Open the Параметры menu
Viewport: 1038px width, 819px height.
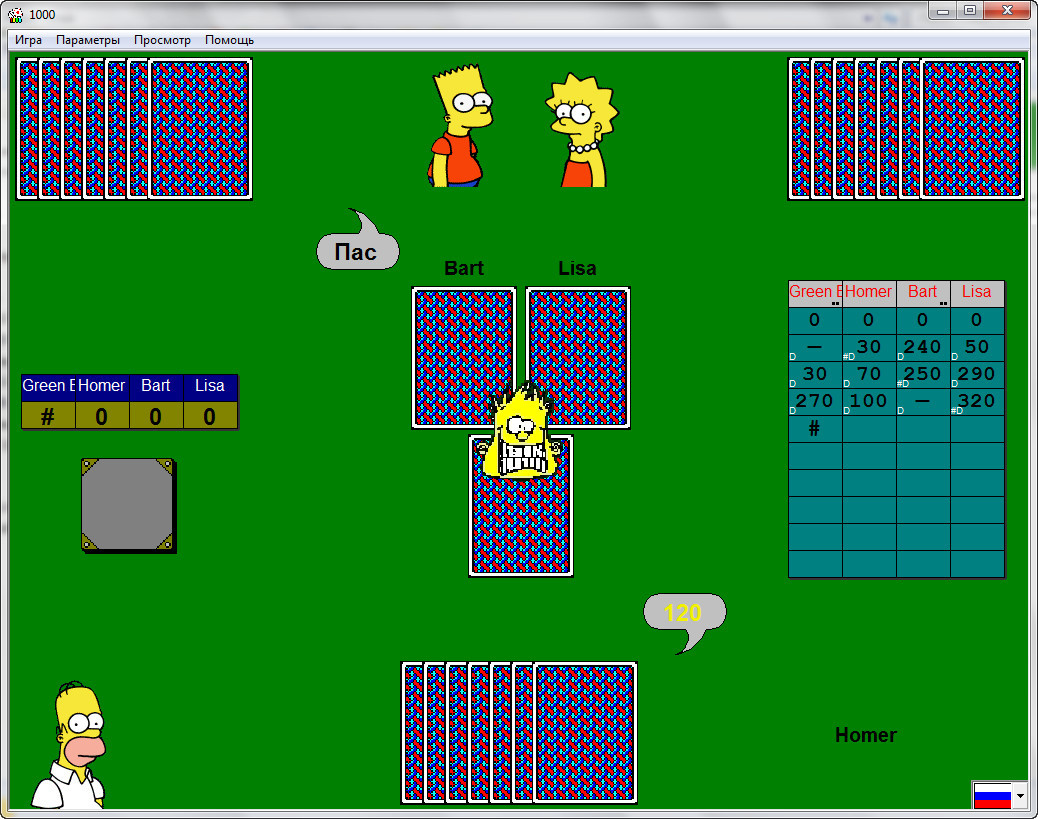pyautogui.click(x=88, y=40)
